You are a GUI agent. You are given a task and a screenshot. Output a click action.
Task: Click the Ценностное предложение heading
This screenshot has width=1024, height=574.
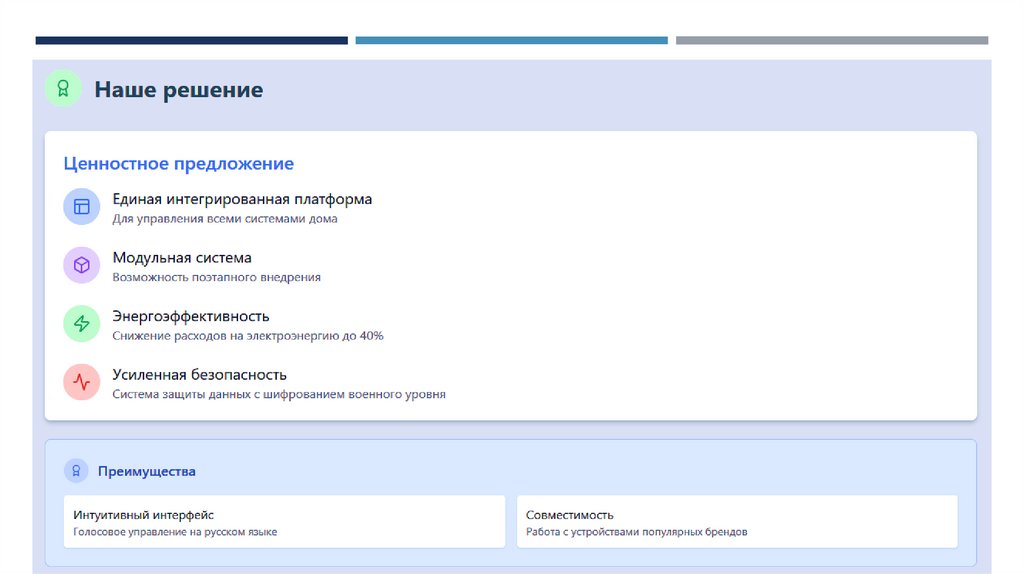(179, 163)
